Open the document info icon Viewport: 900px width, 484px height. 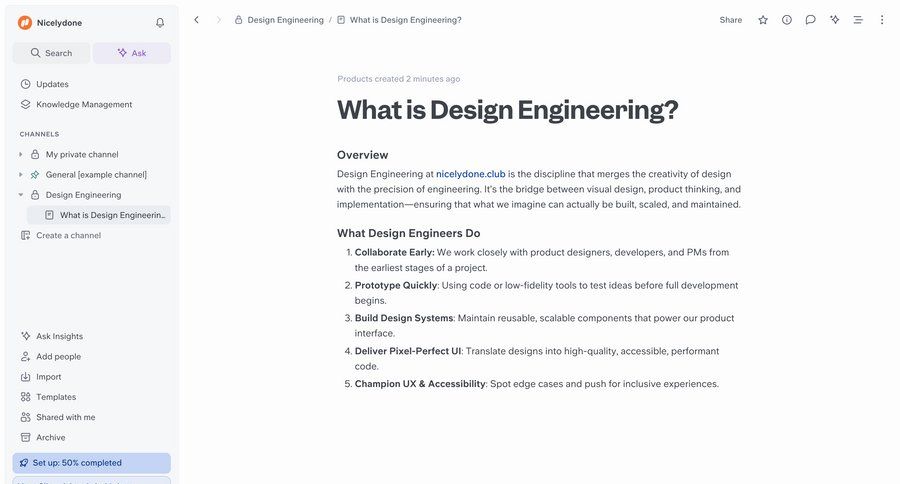787,20
